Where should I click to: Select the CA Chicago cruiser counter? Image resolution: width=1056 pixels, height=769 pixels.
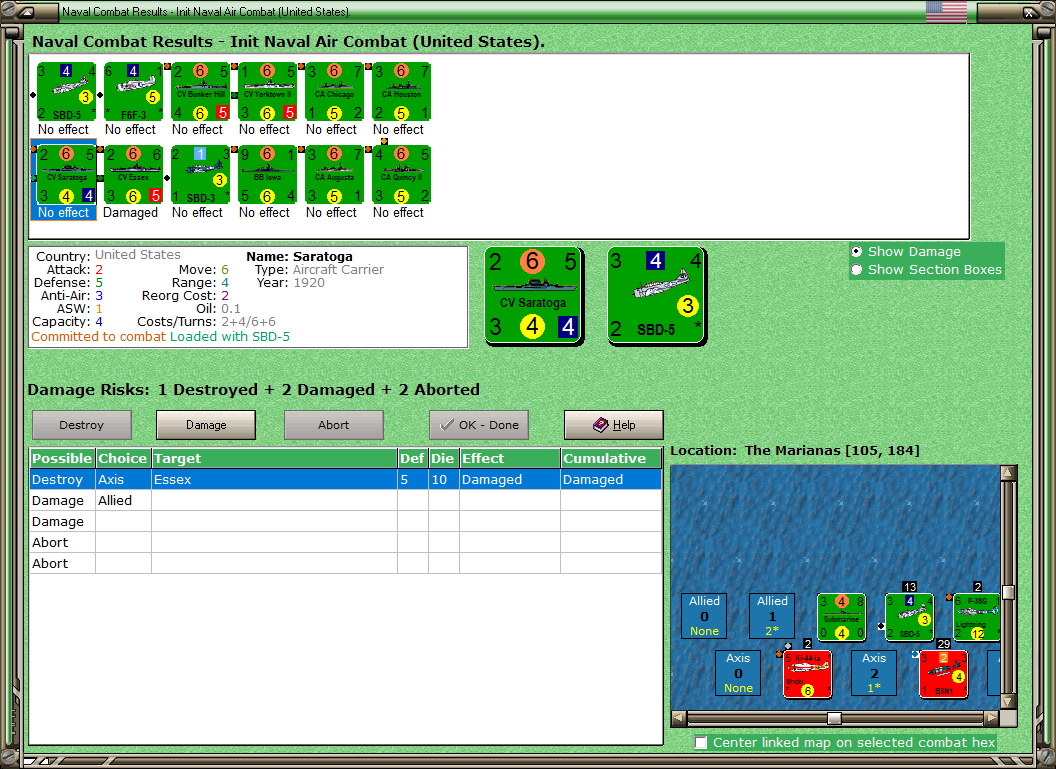point(334,92)
